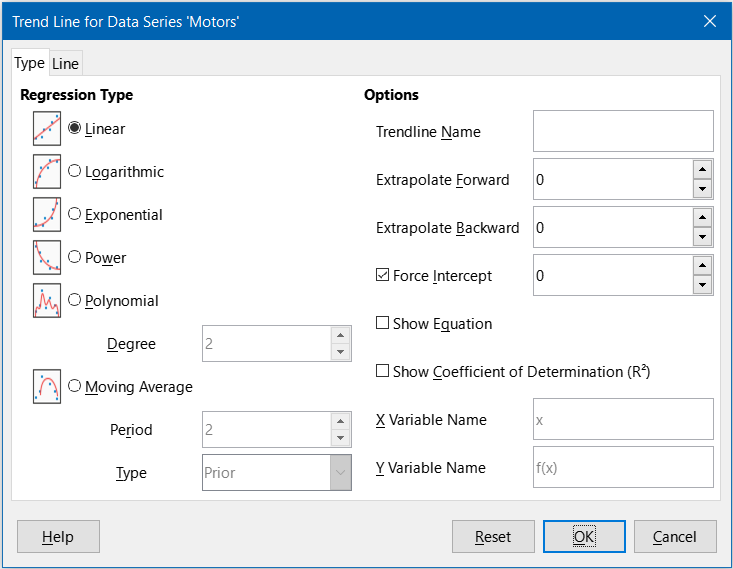Switch to the Line tab

click(65, 64)
